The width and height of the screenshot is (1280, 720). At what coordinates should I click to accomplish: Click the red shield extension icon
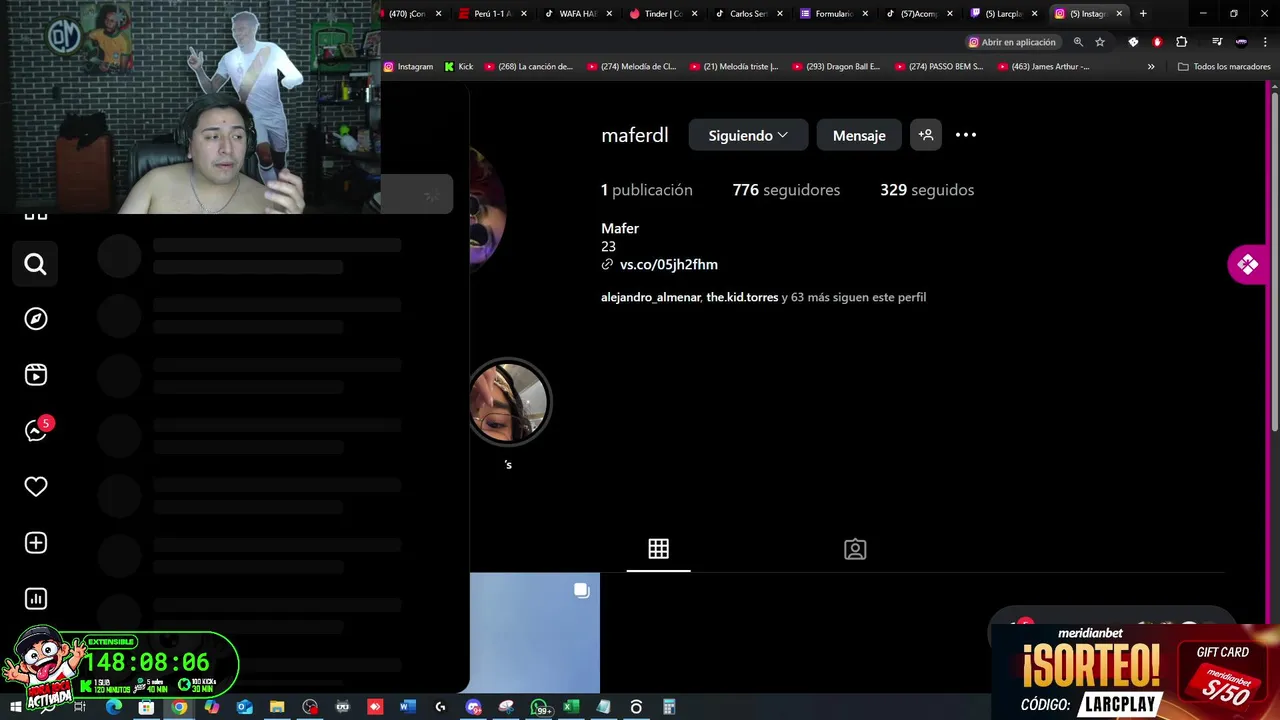(x=1157, y=42)
